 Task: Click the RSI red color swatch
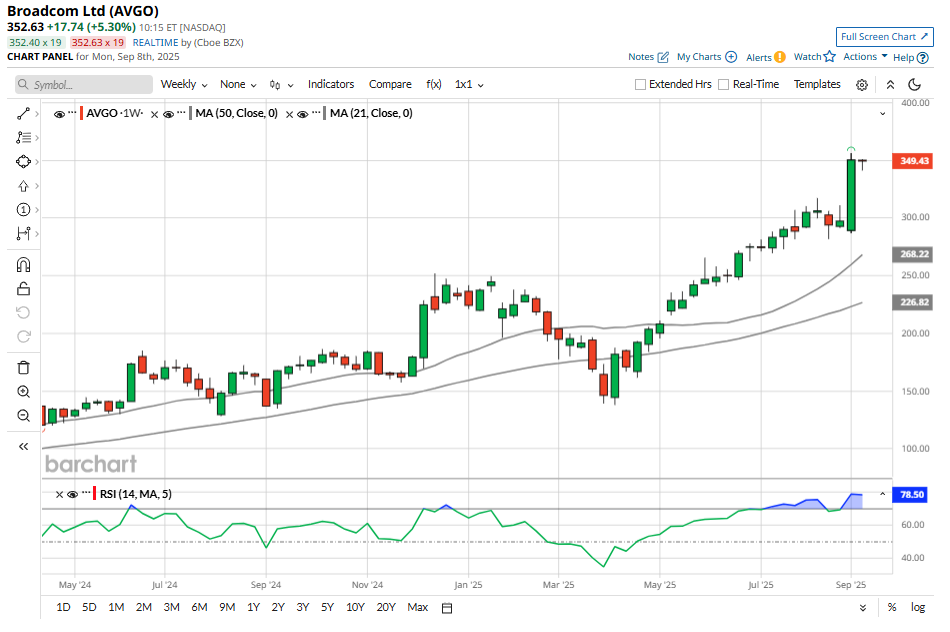tap(95, 494)
